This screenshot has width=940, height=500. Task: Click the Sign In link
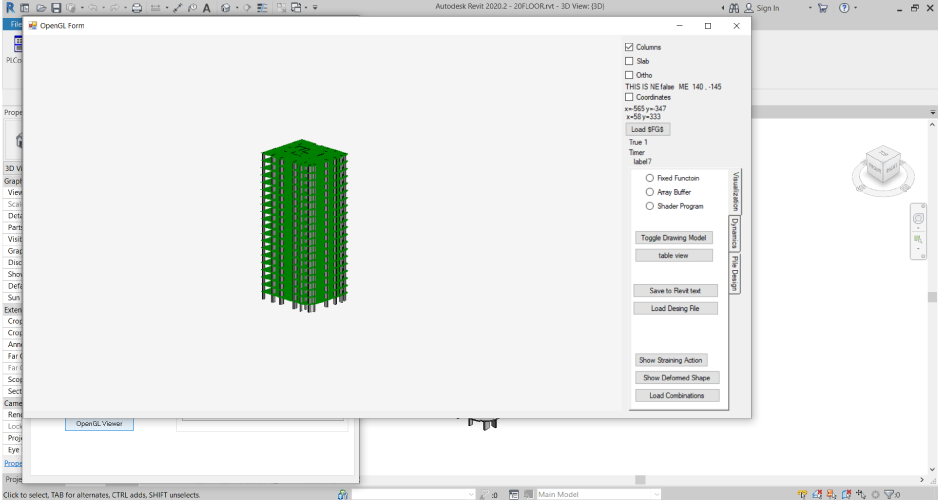point(767,8)
